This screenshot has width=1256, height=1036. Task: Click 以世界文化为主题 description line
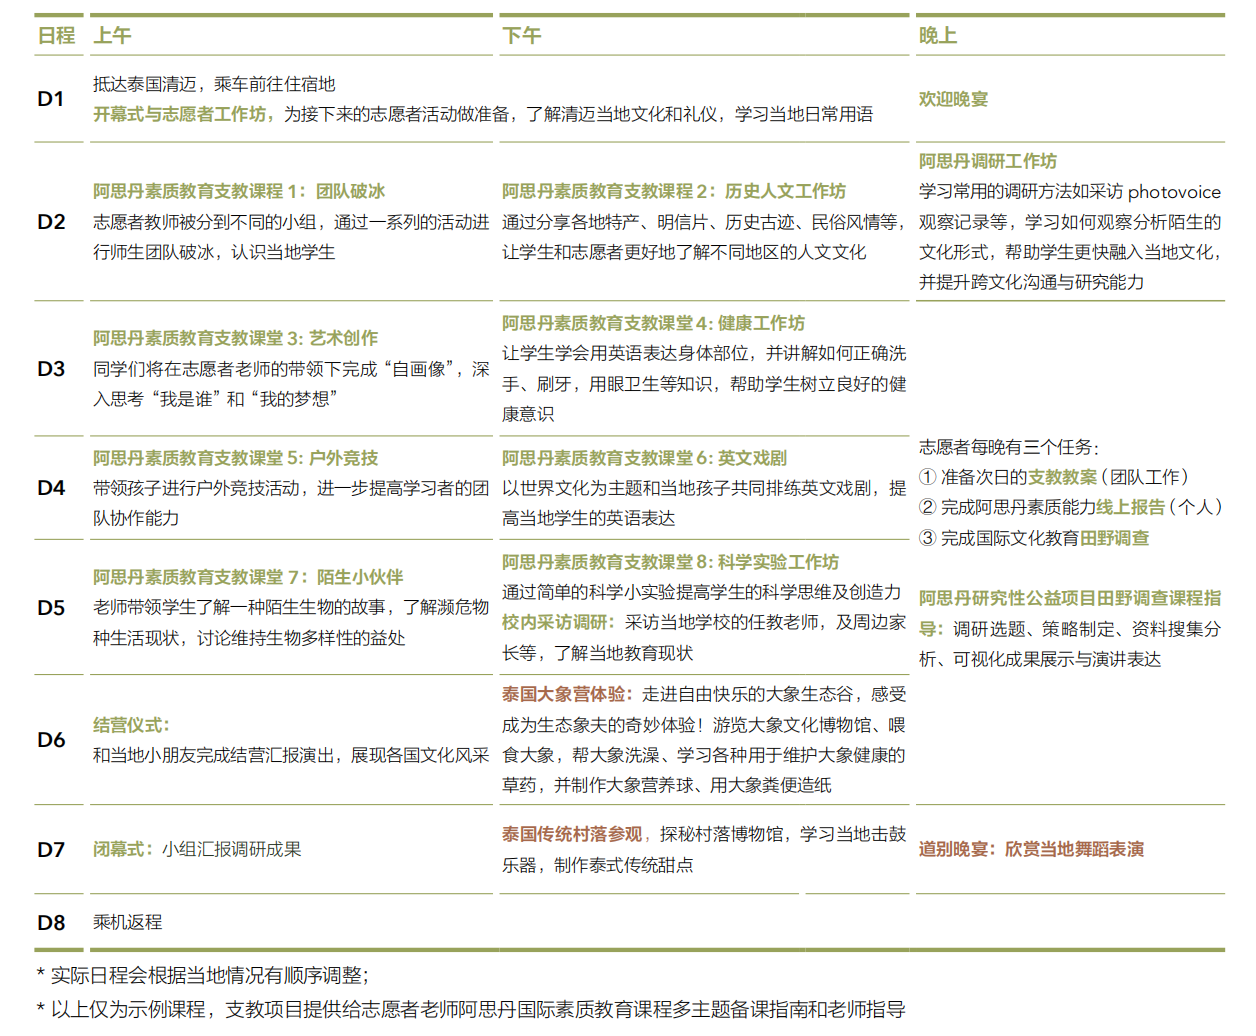point(704,488)
